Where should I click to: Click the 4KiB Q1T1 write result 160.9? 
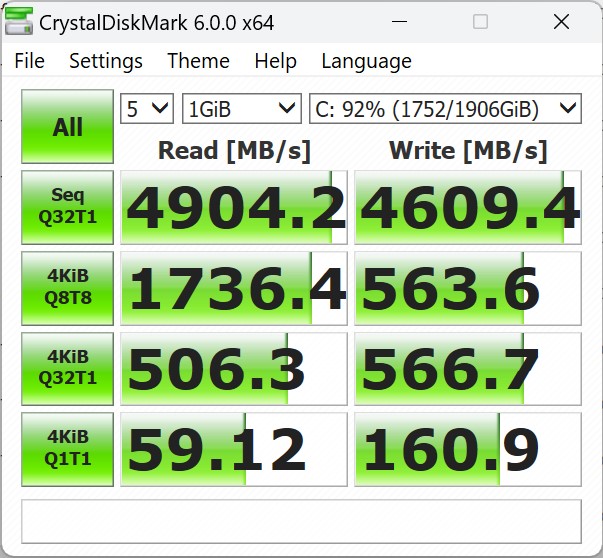click(468, 449)
